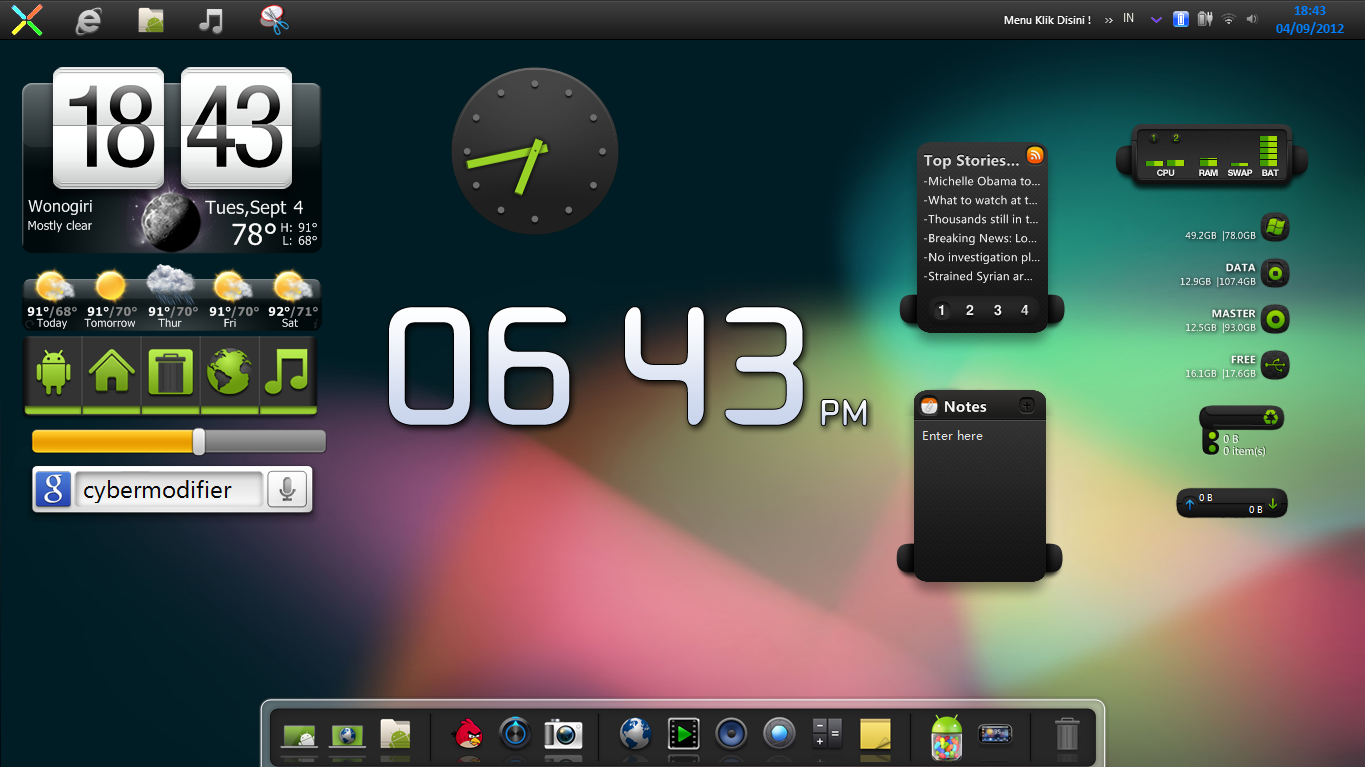The image size is (1365, 767).
Task: Click the blue battery tray icon
Action: (x=1181, y=19)
